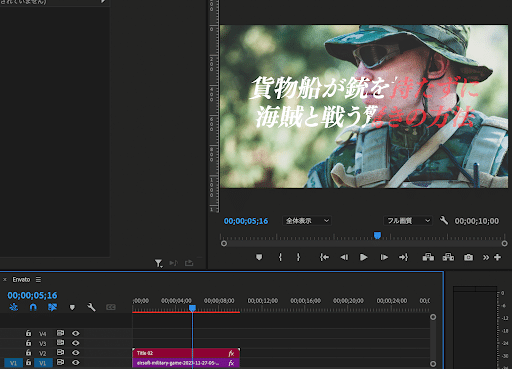Toggle sync lock on V2
Screen dimensions: 512x369
point(60,352)
